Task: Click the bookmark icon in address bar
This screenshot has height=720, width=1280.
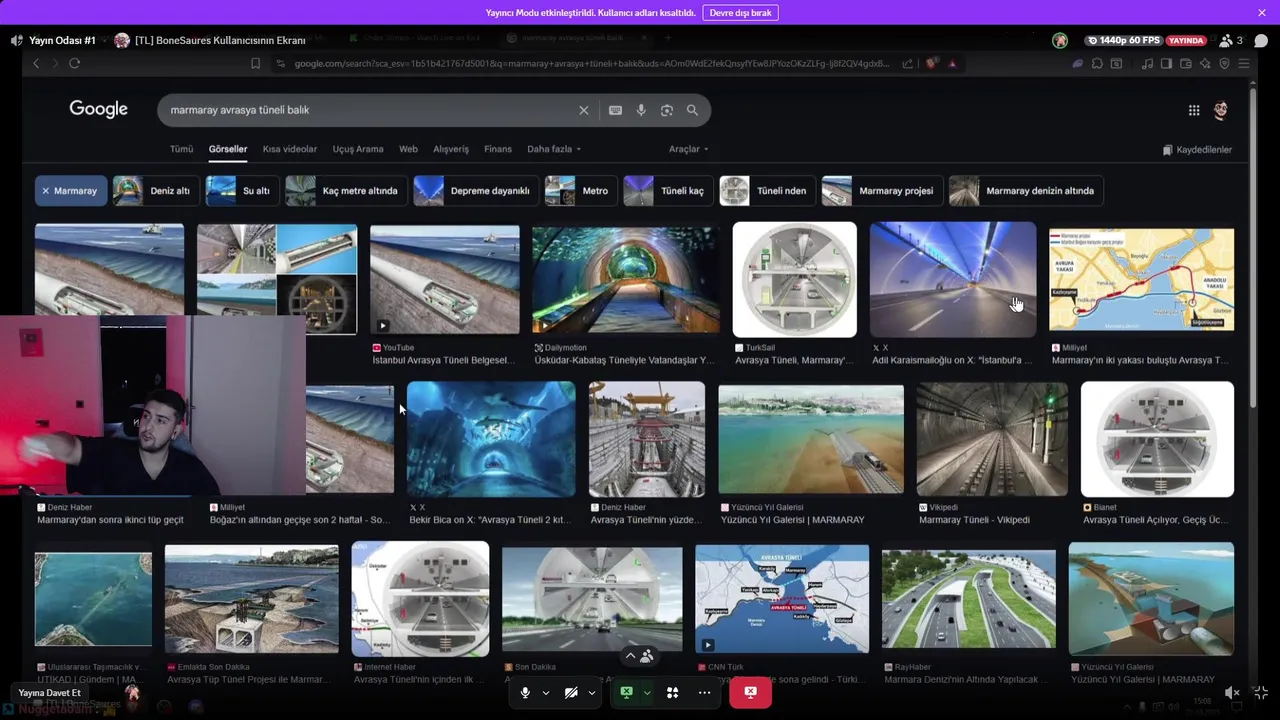Action: (255, 63)
